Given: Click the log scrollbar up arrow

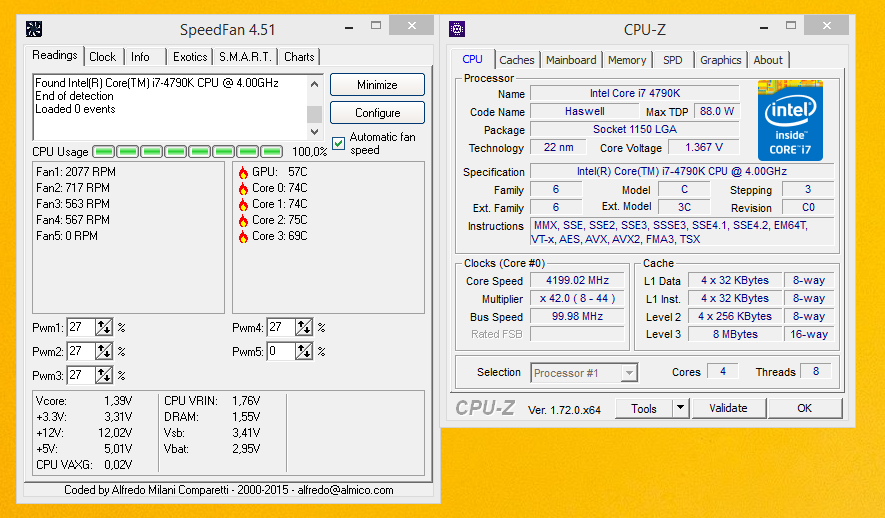Looking at the screenshot, I should point(314,84).
